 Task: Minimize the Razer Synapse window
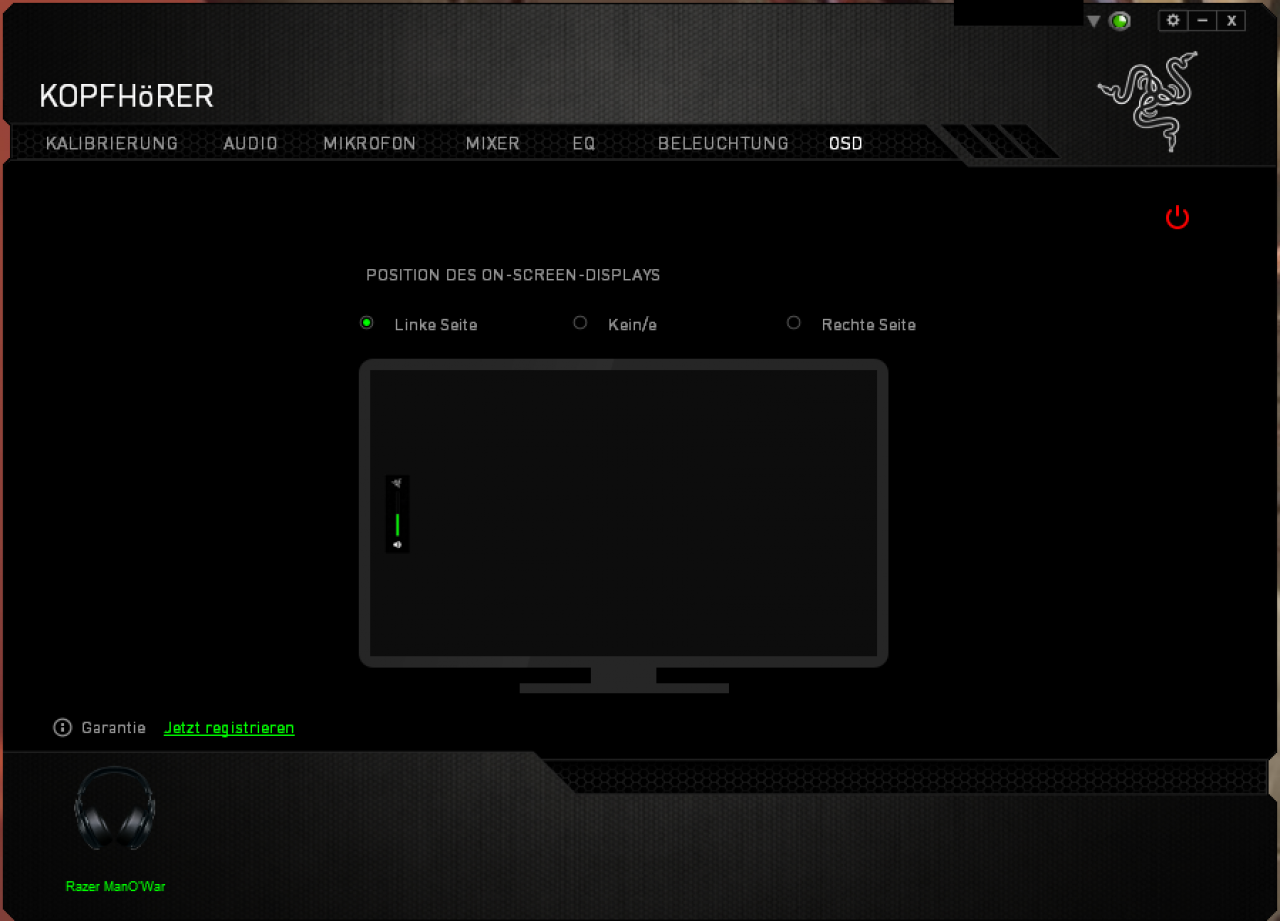(x=1202, y=20)
